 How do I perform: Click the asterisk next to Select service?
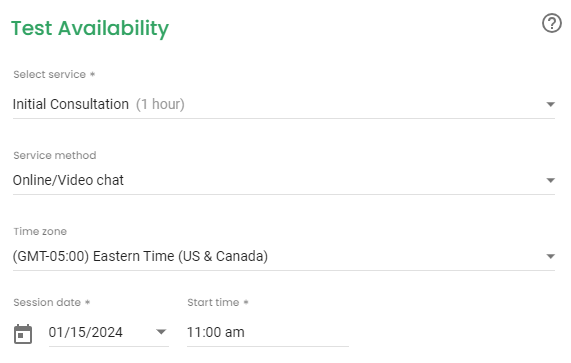[92, 74]
